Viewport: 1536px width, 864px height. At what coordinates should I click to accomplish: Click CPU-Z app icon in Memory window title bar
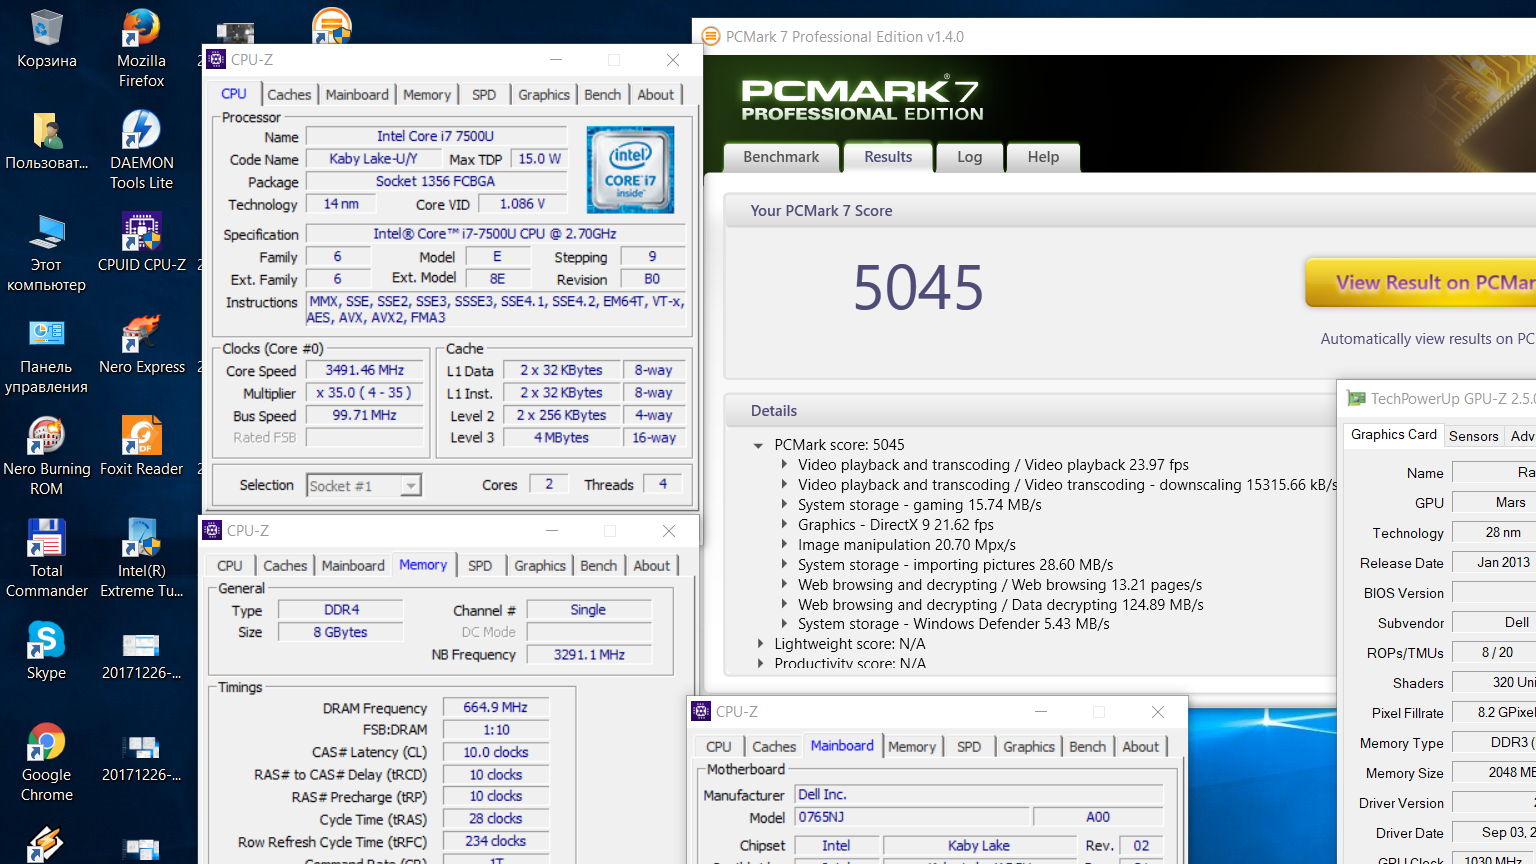212,531
